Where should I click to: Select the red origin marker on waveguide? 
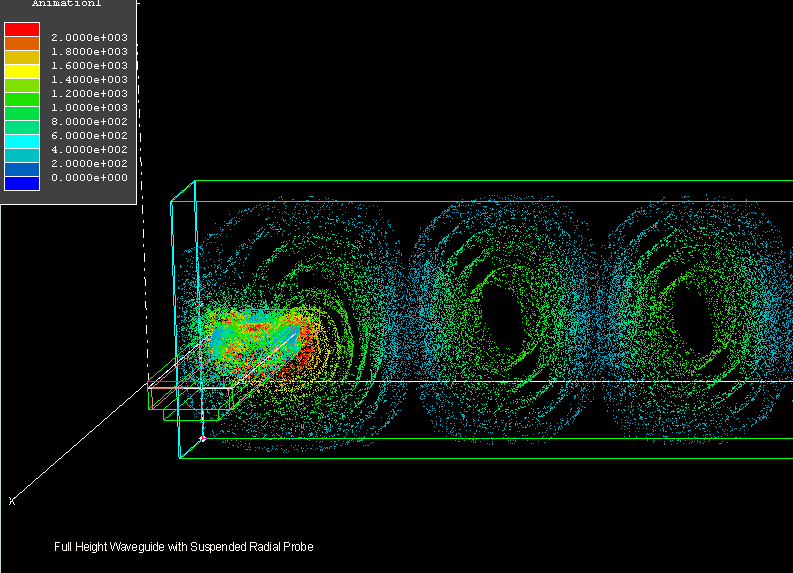click(x=202, y=438)
